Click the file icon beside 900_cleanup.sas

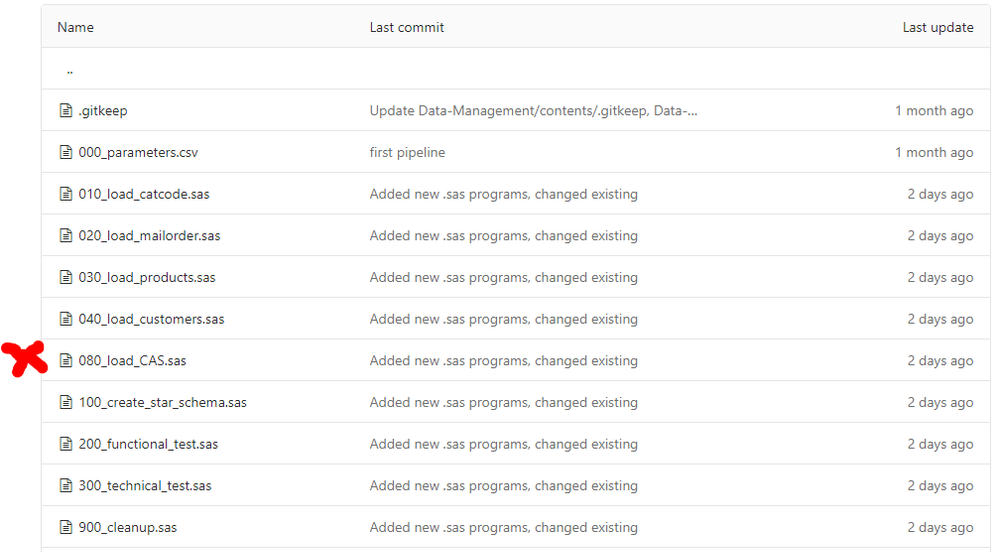click(x=66, y=528)
